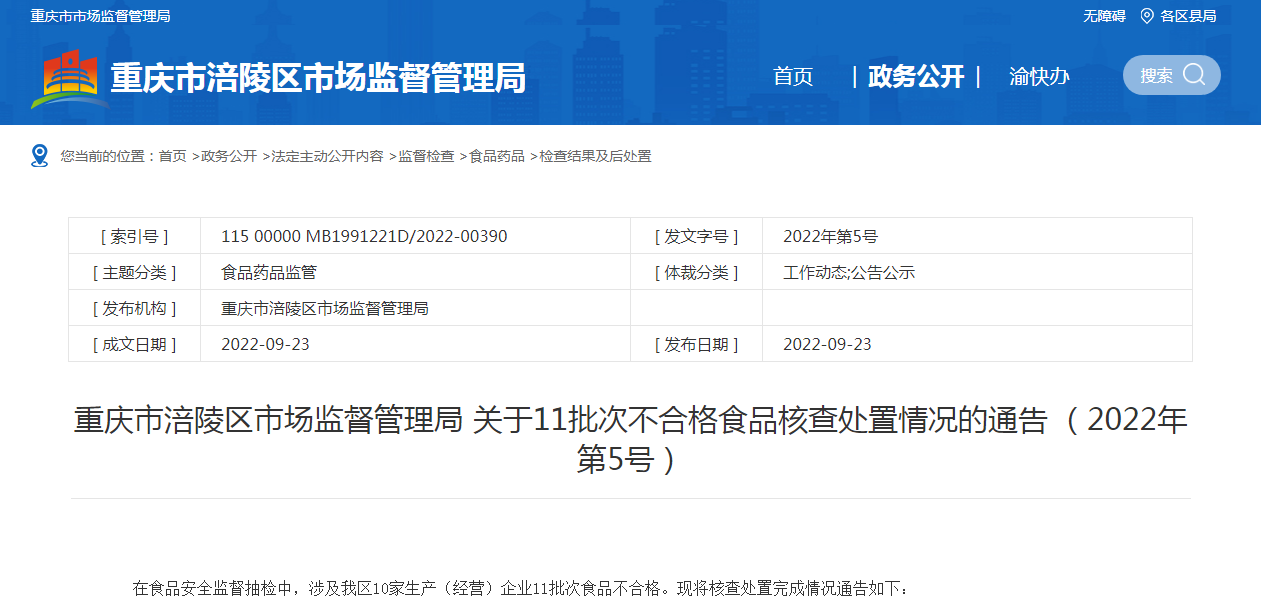This screenshot has height=607, width=1261.
Task: Click 首页 in the breadcrumb trail
Action: pos(172,156)
